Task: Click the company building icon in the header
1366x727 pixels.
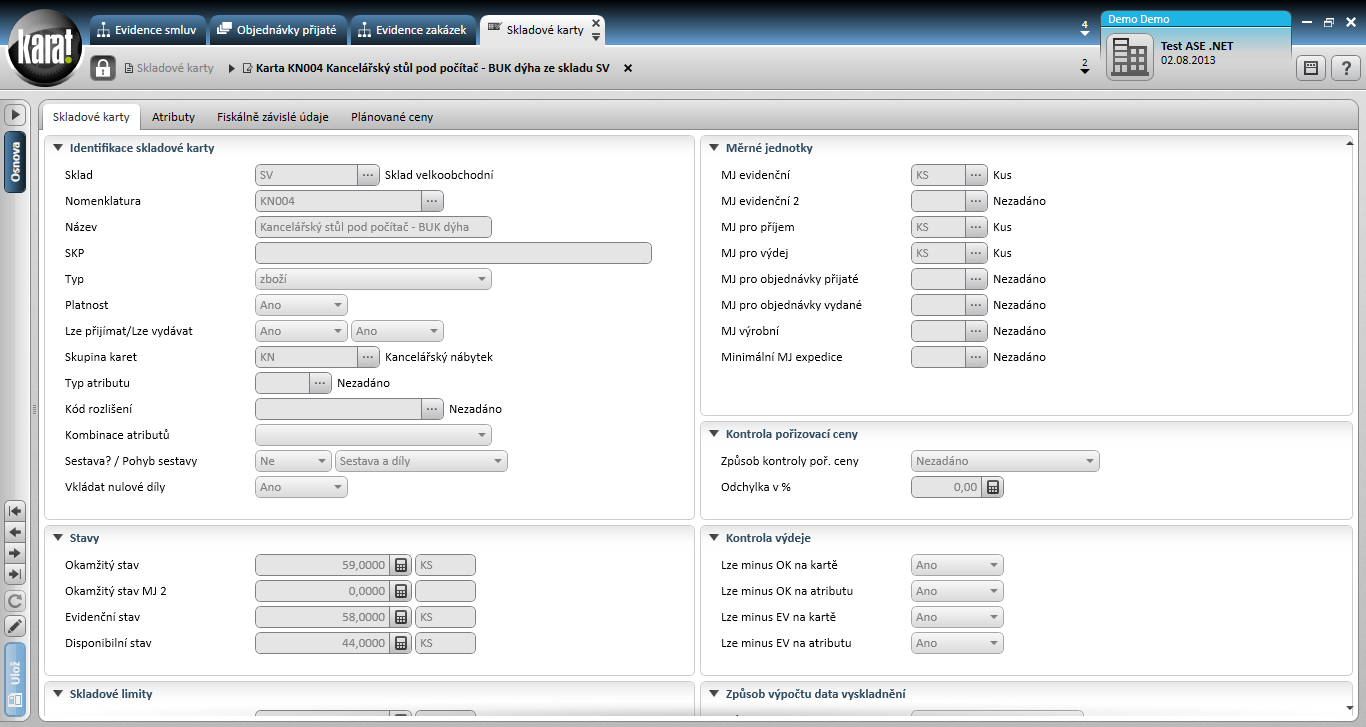Action: click(x=1130, y=56)
